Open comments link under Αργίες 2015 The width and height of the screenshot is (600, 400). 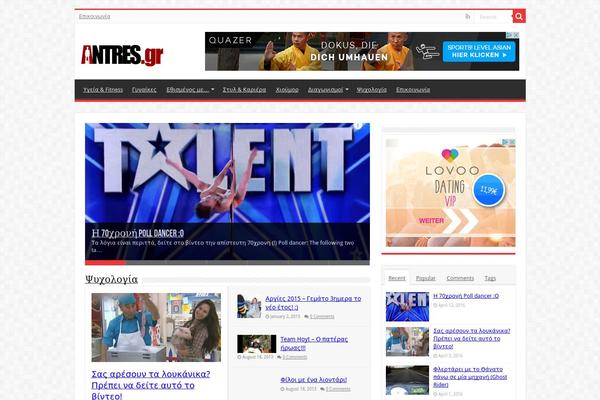pos(322,317)
